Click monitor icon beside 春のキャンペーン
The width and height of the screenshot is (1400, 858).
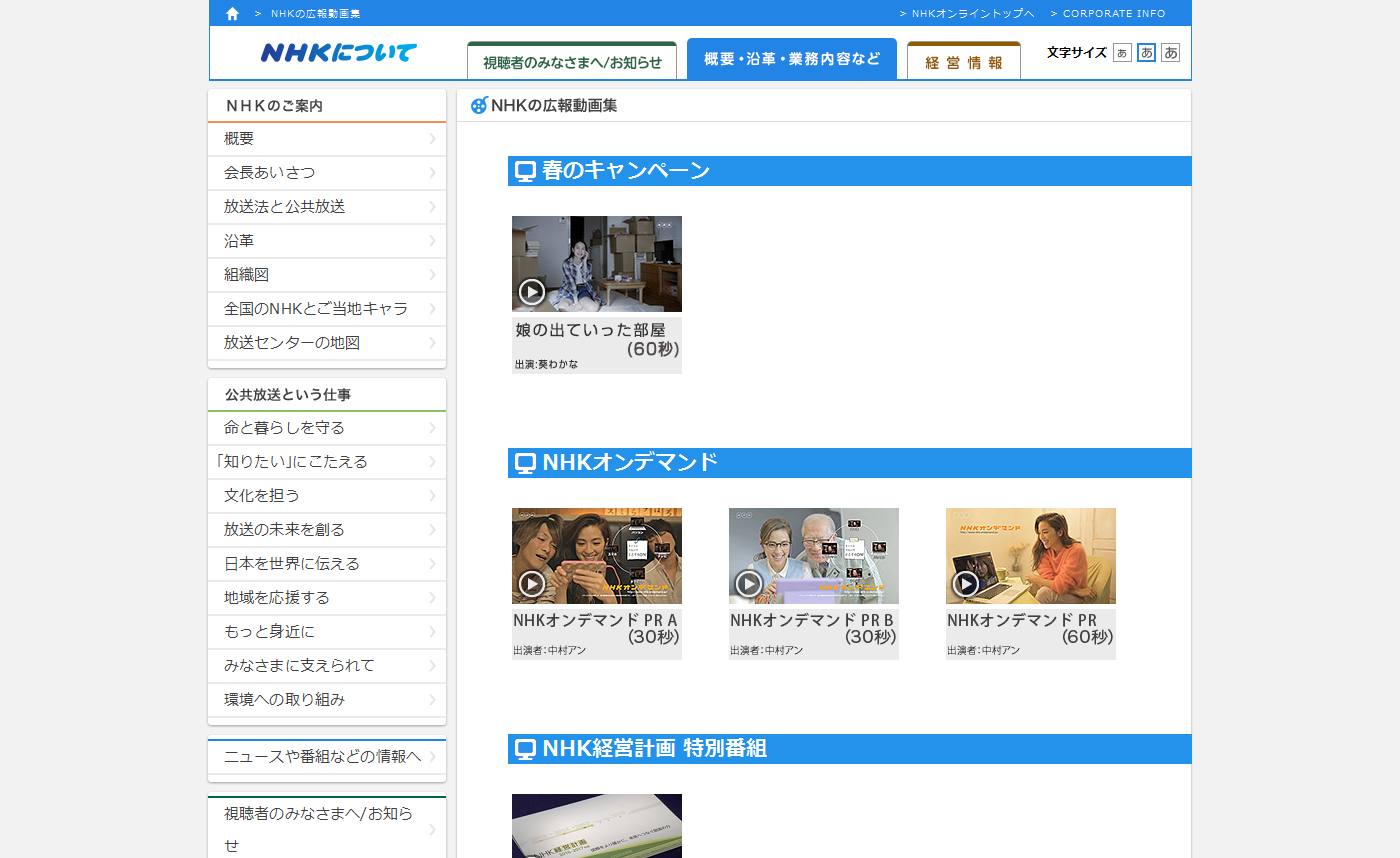525,171
